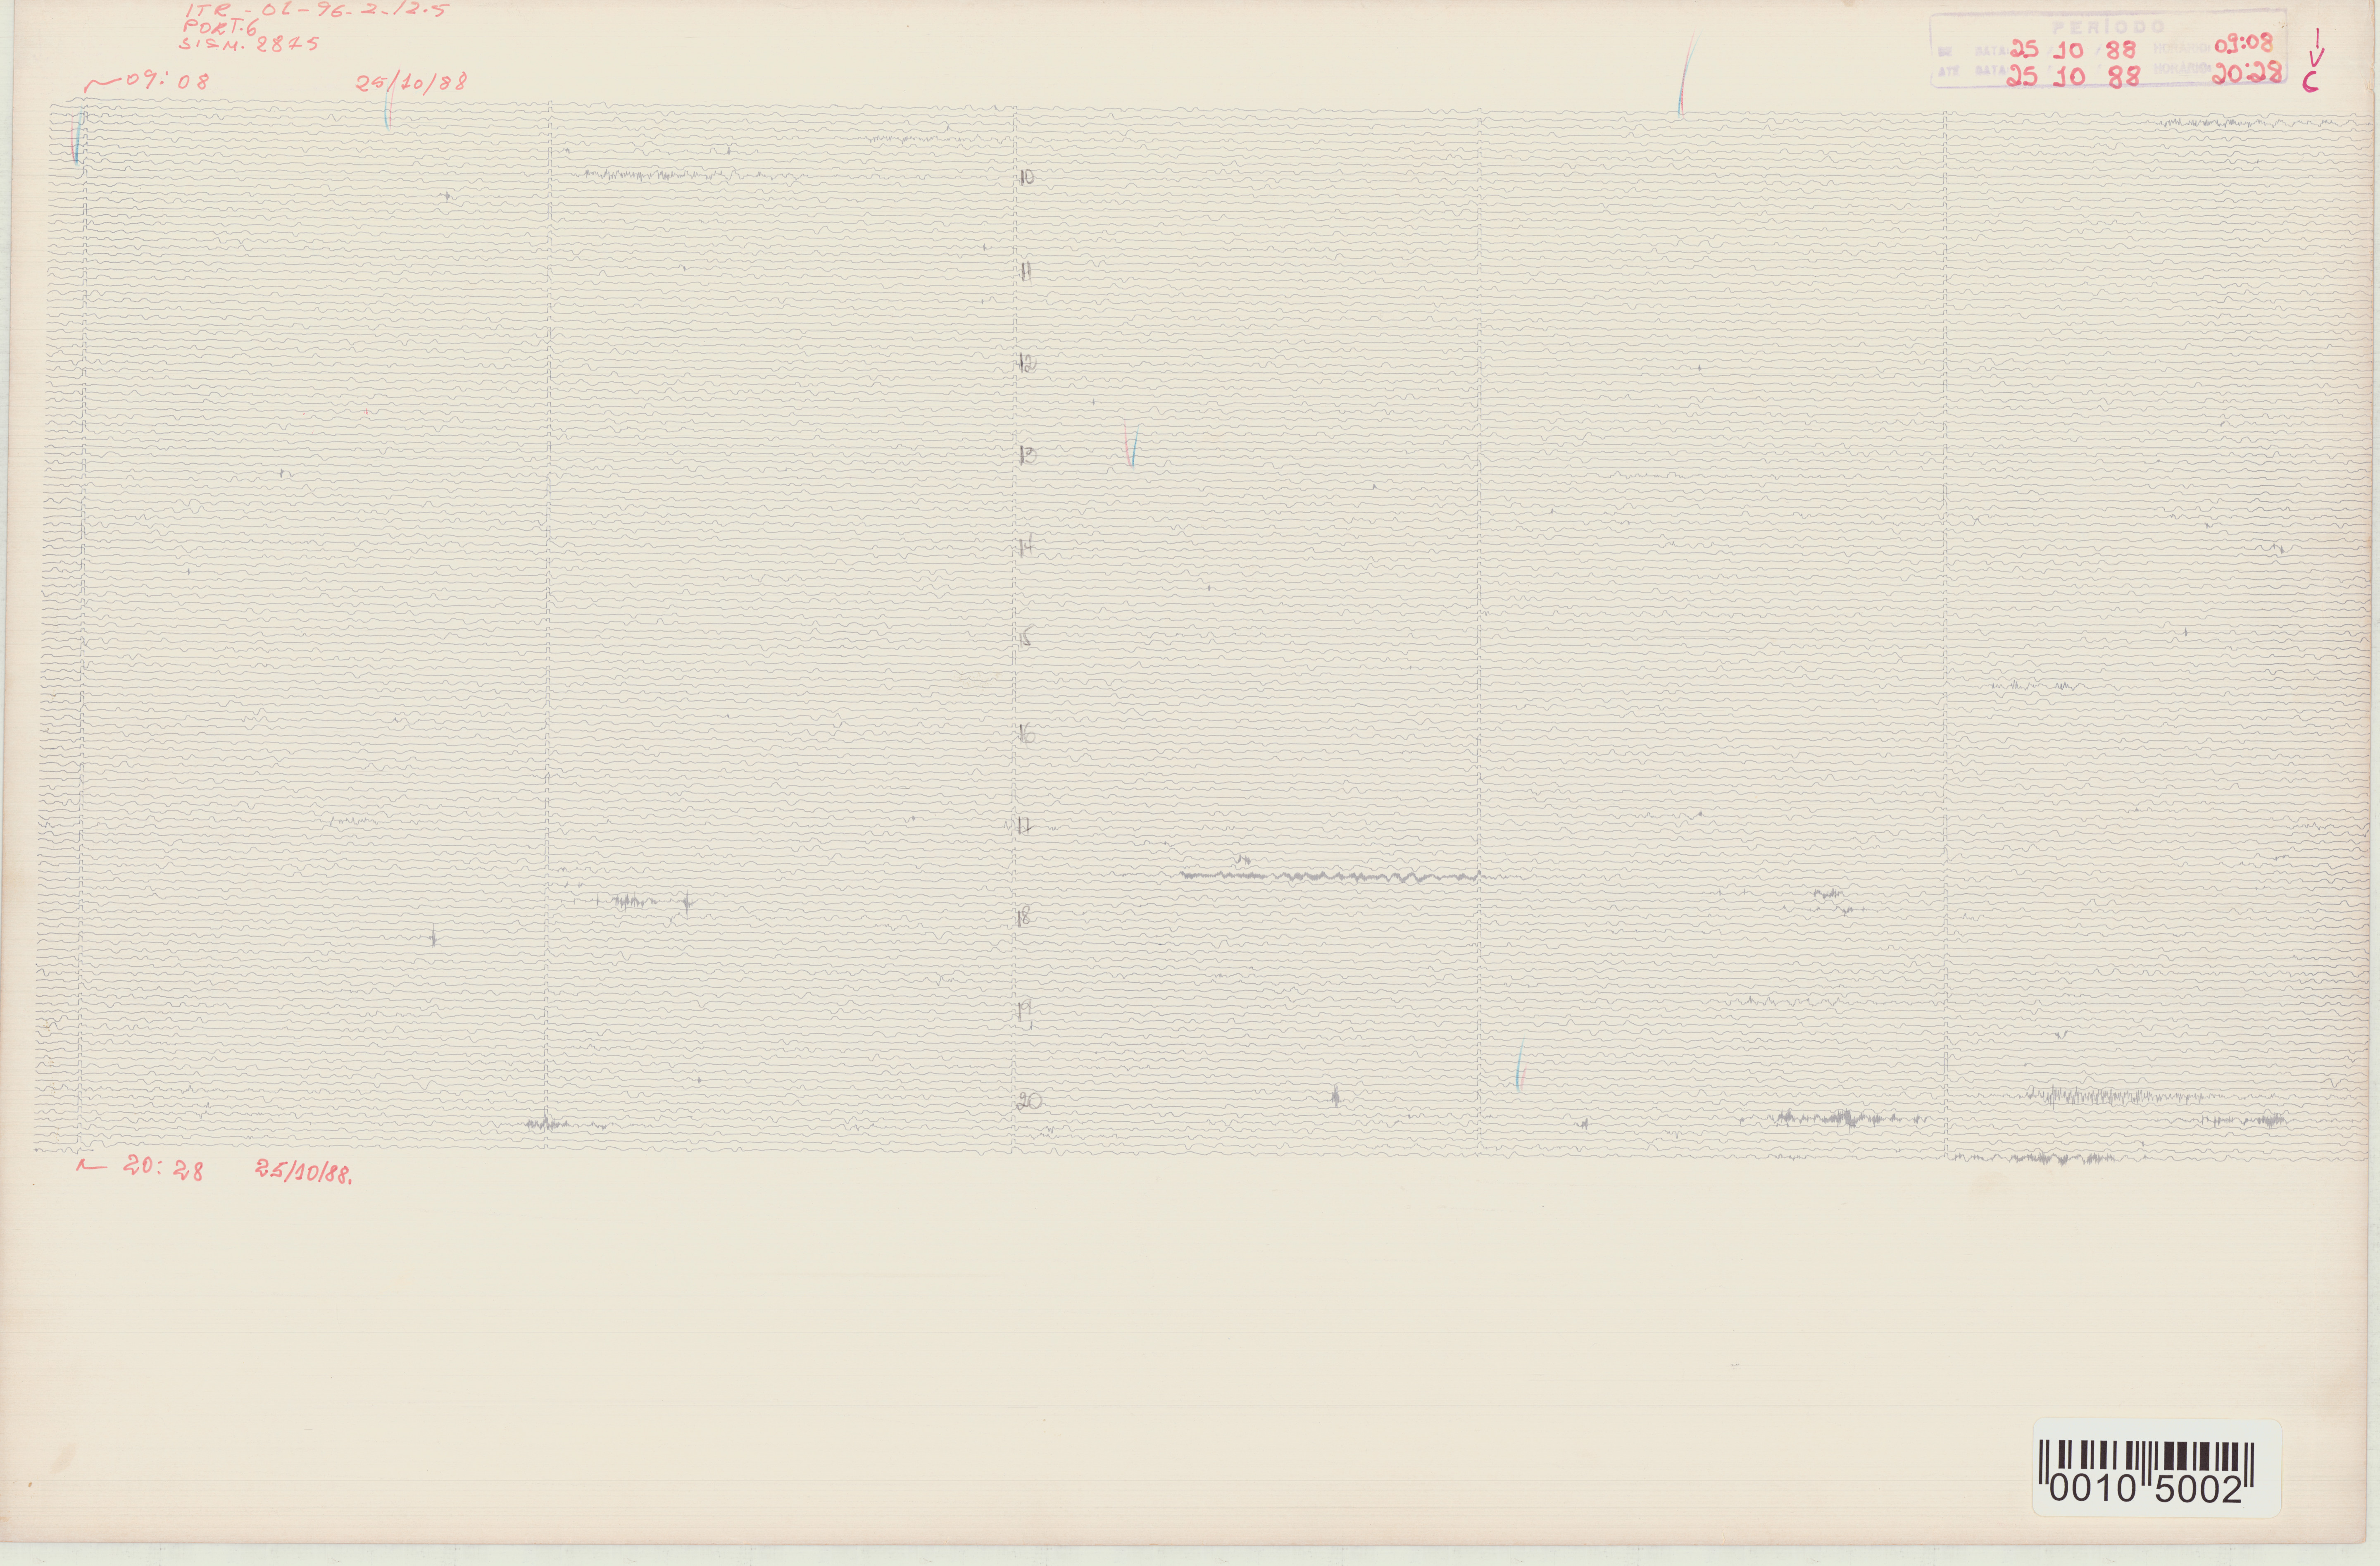Click the red '20:28' end time below the traces
2380x1566 pixels.
164,1167
